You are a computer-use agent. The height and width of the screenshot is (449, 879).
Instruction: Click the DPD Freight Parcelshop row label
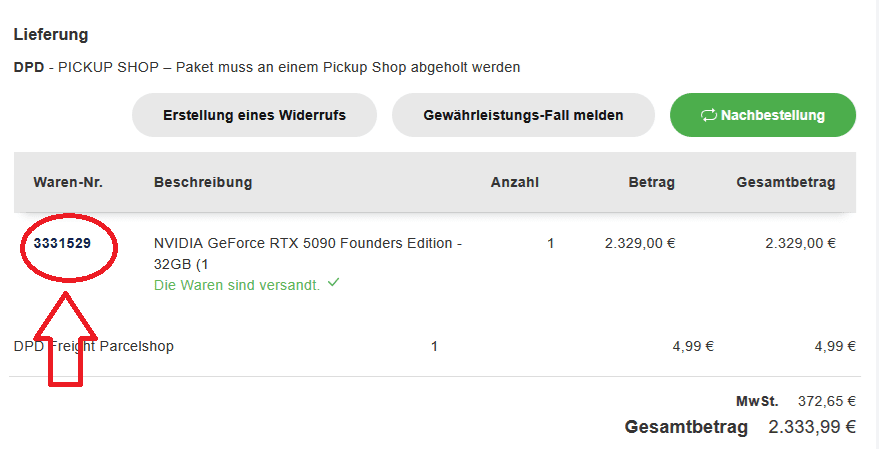pyautogui.click(x=94, y=347)
